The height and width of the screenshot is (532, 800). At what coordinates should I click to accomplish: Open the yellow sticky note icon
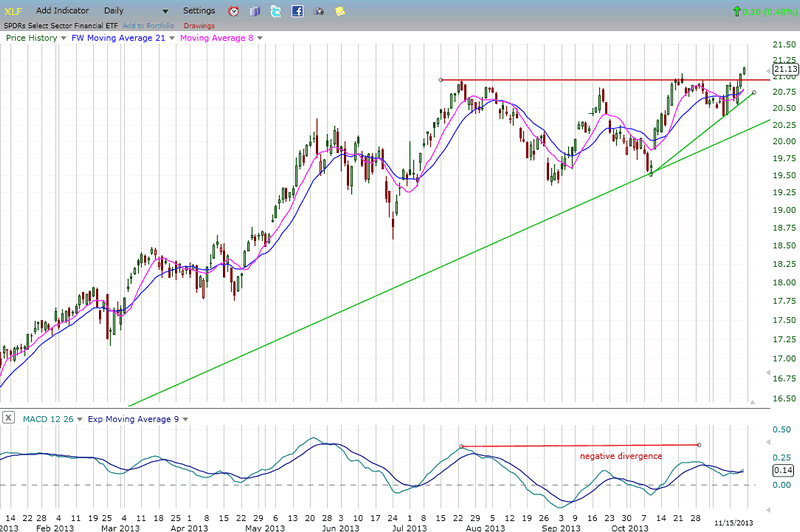coord(340,11)
